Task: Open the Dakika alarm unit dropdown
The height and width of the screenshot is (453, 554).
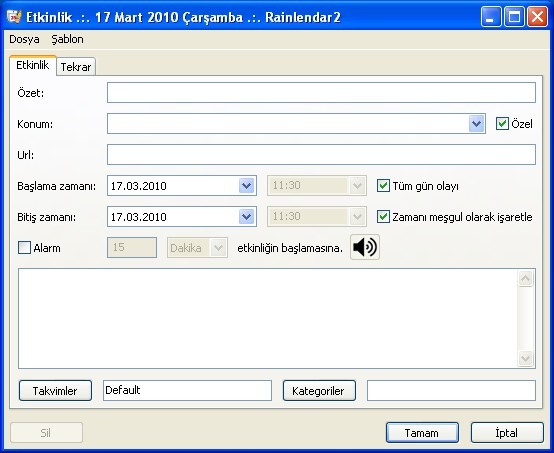Action: coord(218,248)
